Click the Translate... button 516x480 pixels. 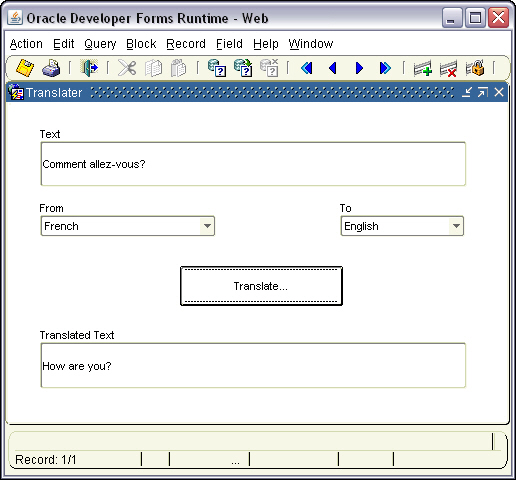pos(261,286)
